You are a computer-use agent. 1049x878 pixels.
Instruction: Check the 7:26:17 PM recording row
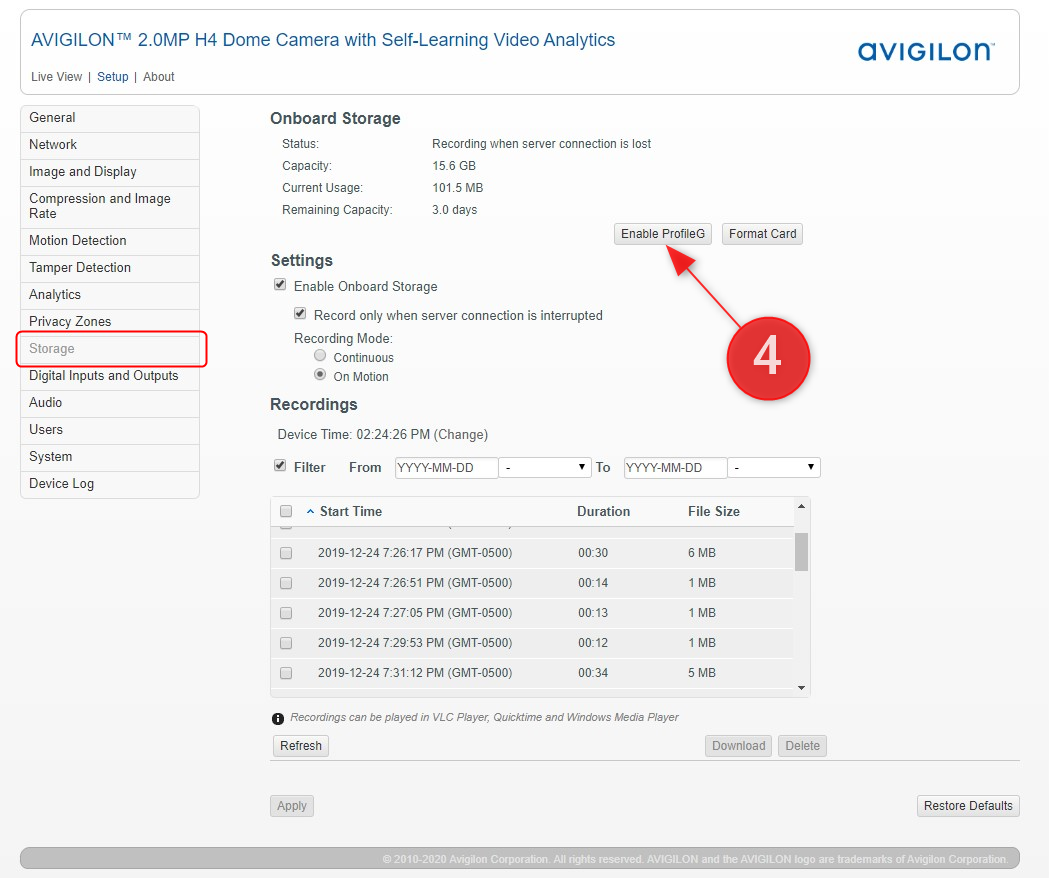286,553
